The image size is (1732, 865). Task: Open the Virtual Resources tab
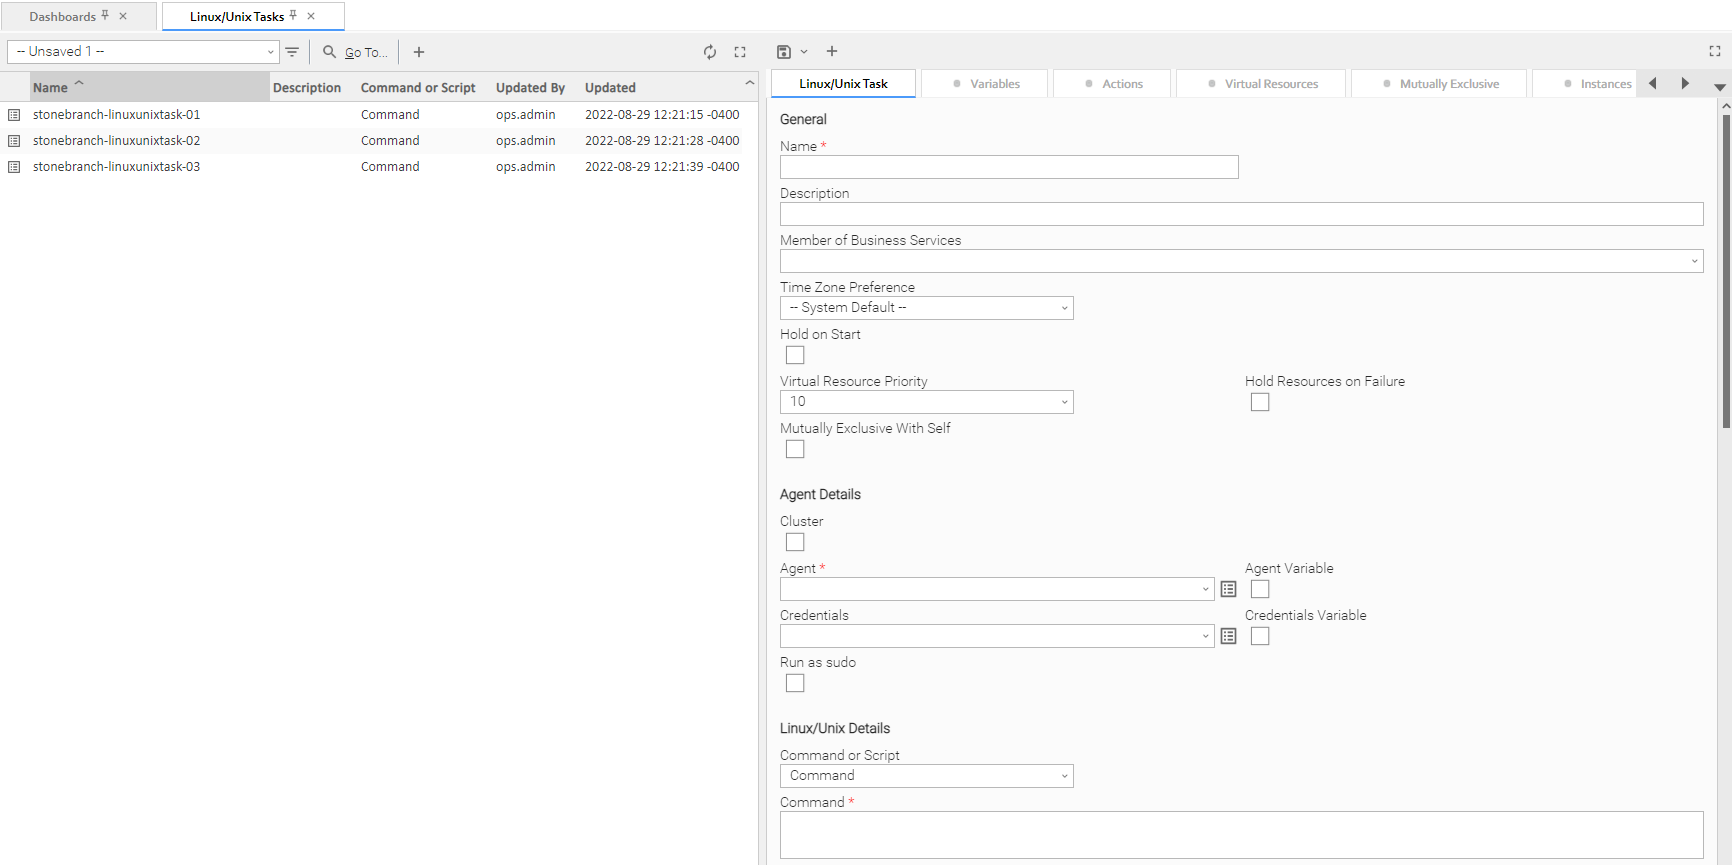point(1262,84)
